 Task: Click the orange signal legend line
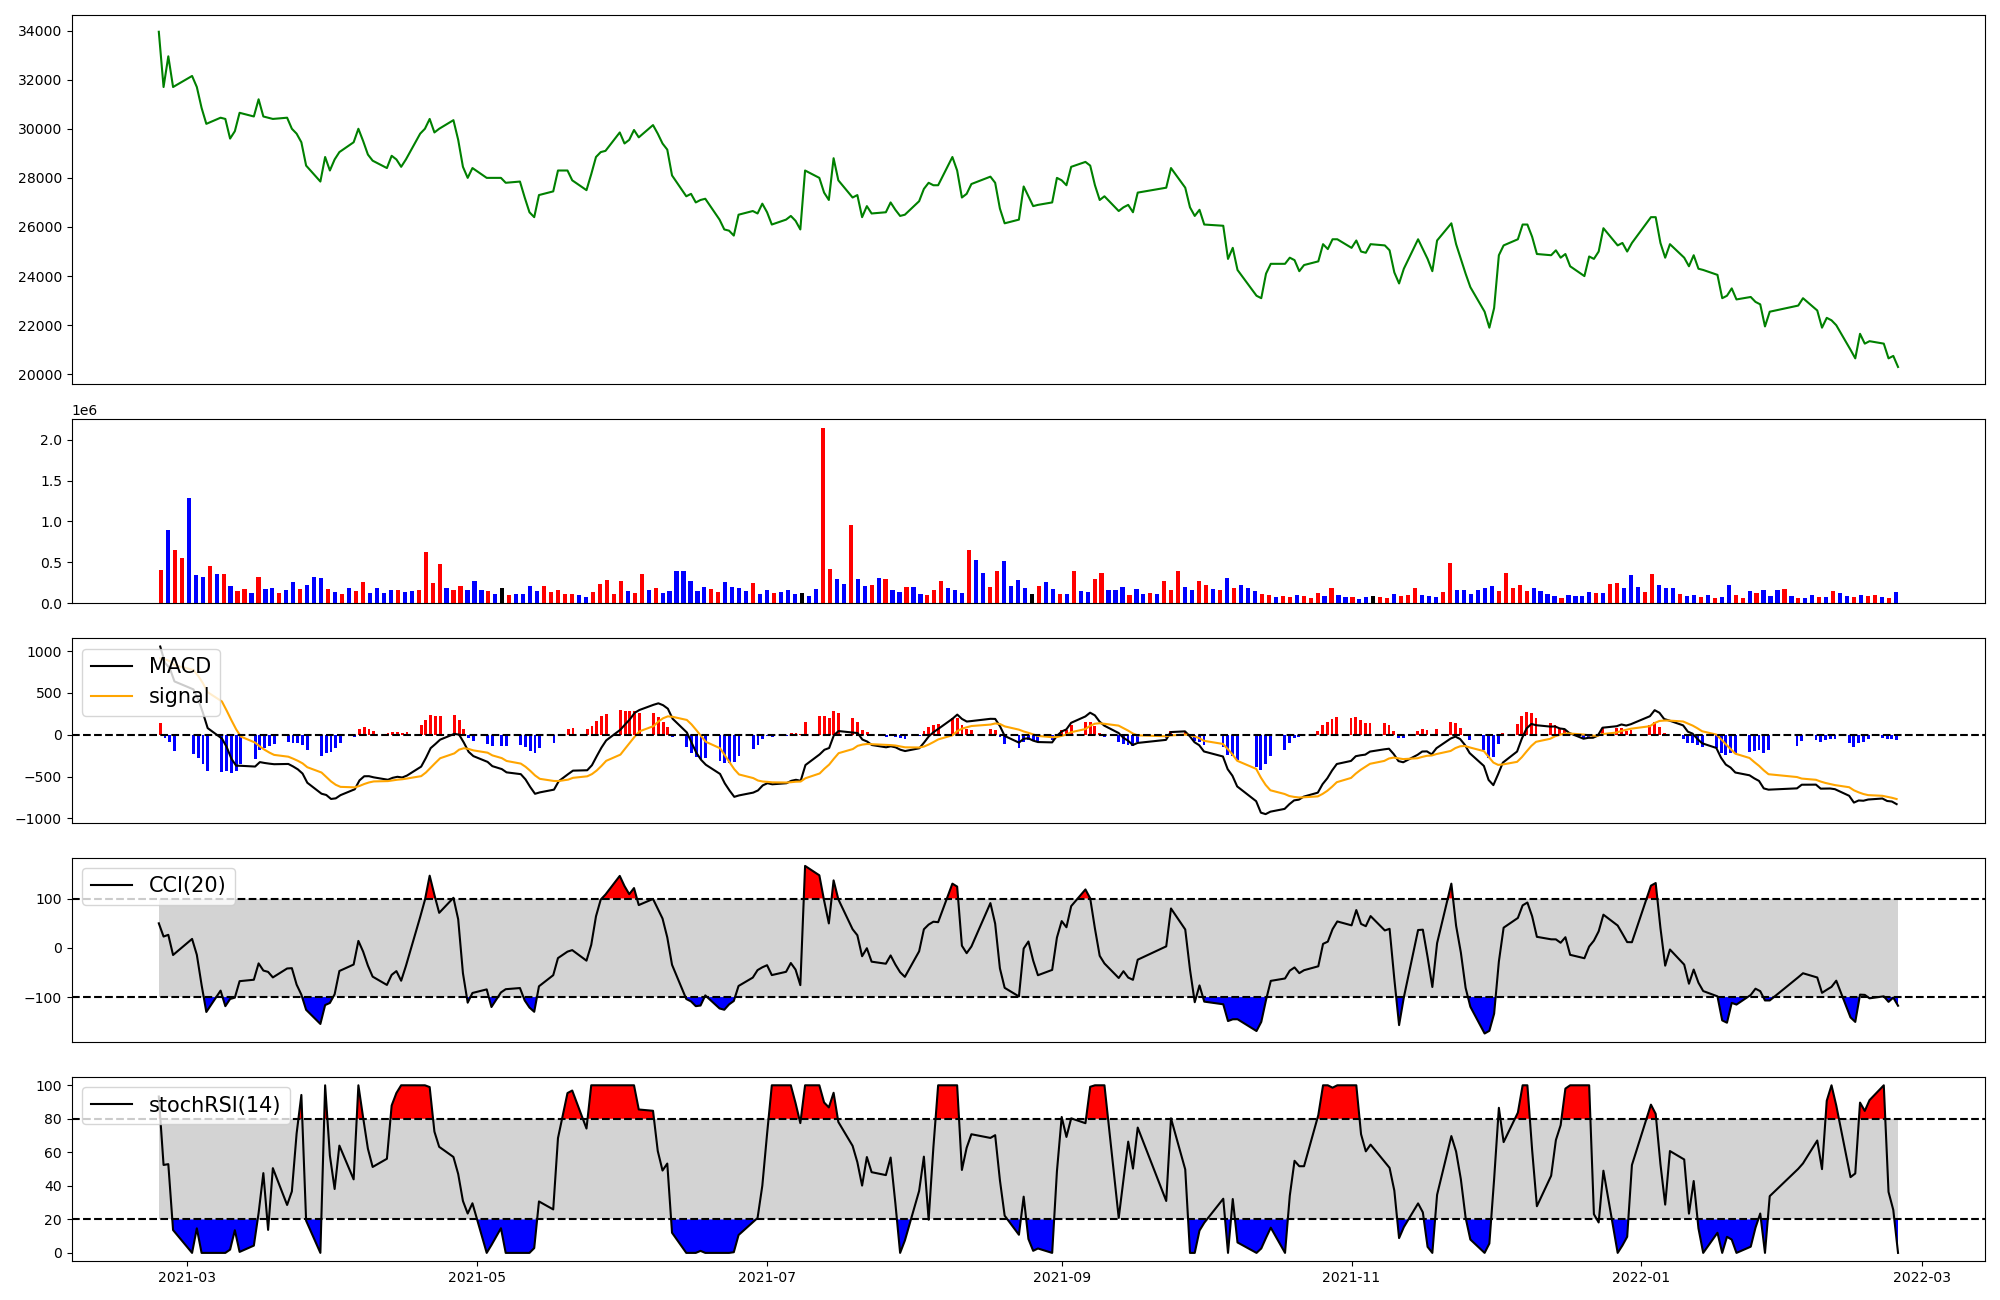coord(111,696)
